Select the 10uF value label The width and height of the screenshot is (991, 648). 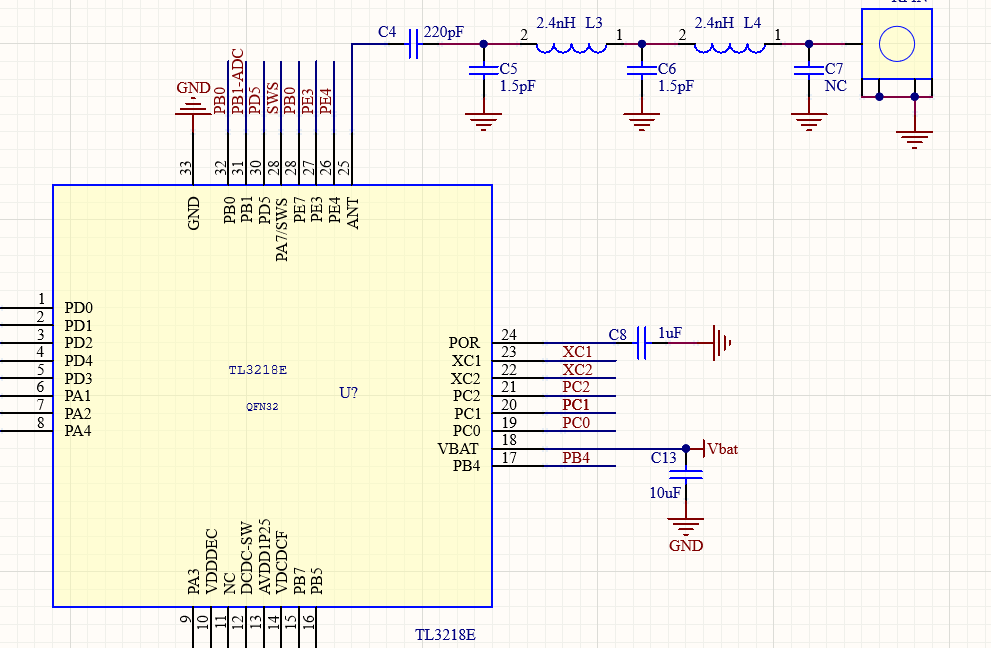pos(665,493)
